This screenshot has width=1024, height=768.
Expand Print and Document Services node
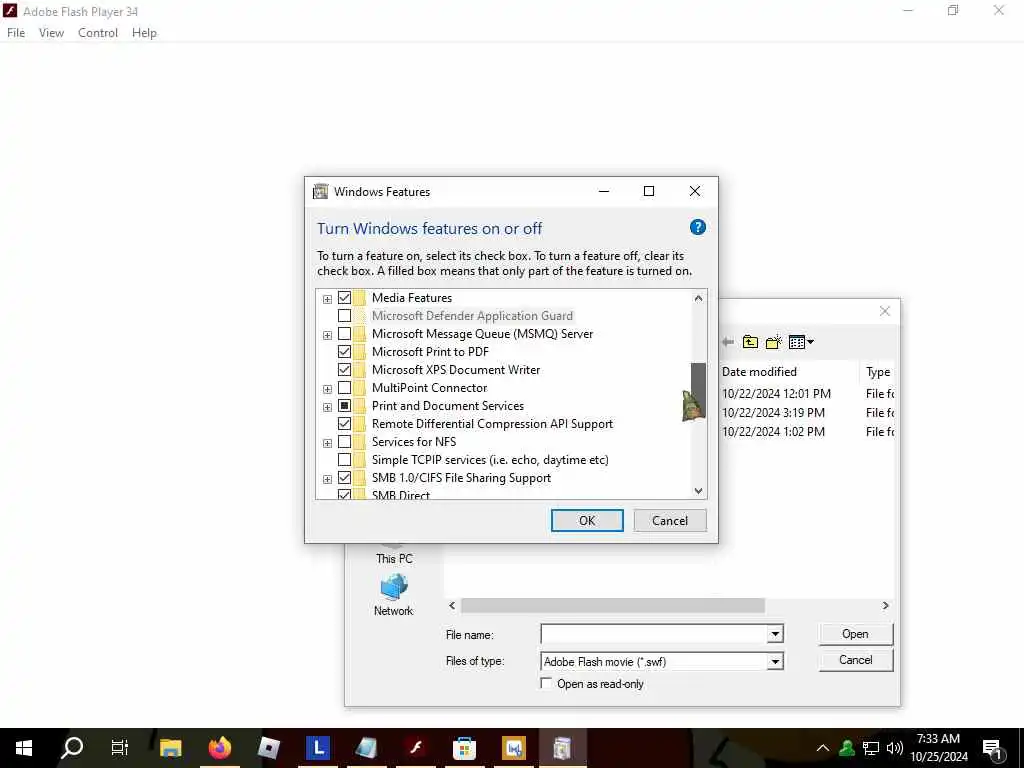pos(327,407)
